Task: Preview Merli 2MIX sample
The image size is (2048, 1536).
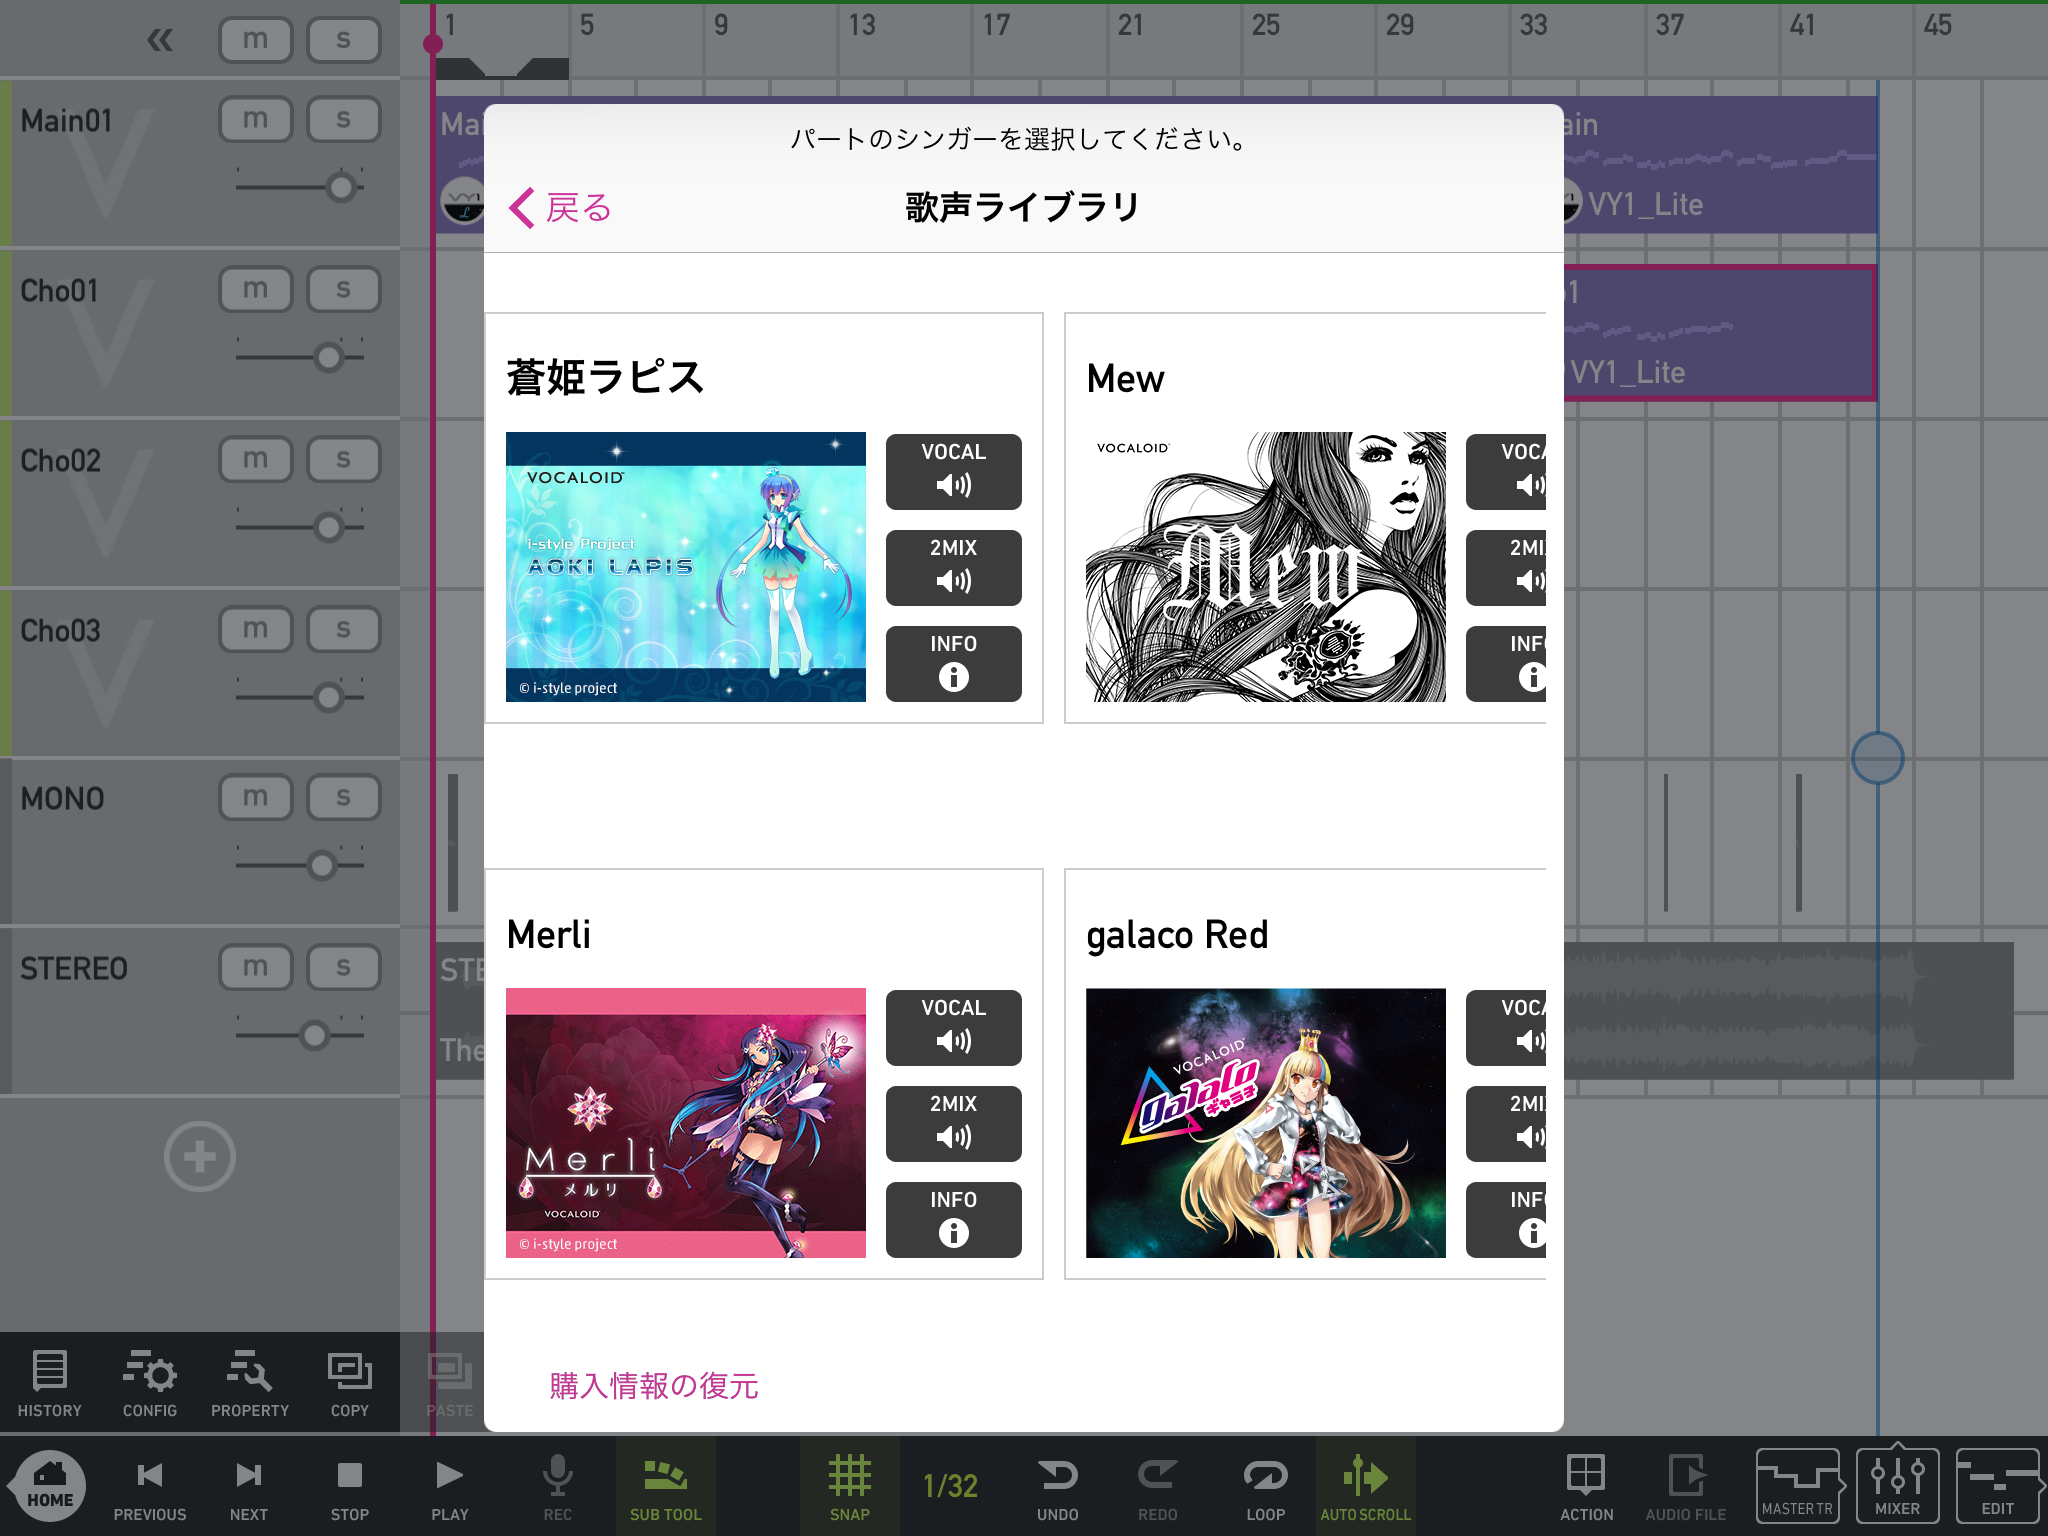Action: [x=954, y=1124]
